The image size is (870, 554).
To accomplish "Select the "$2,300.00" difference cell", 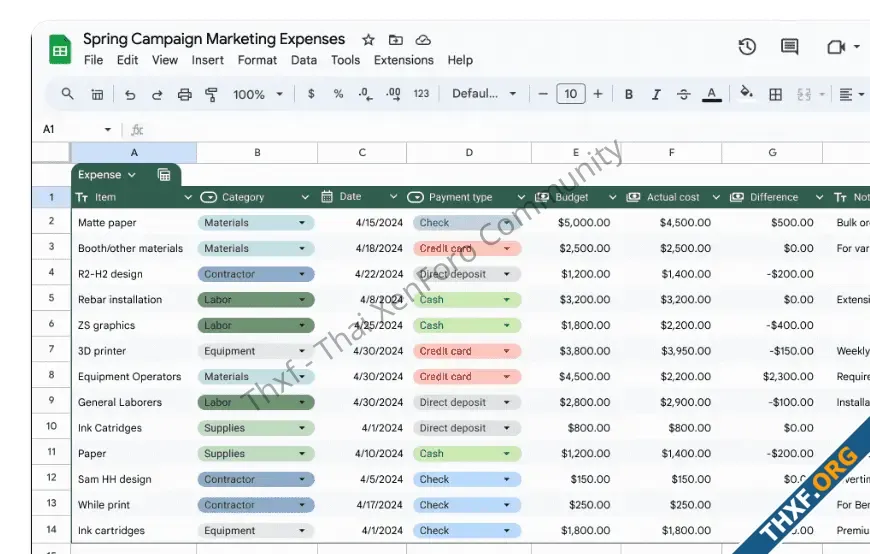I will 772,376.
